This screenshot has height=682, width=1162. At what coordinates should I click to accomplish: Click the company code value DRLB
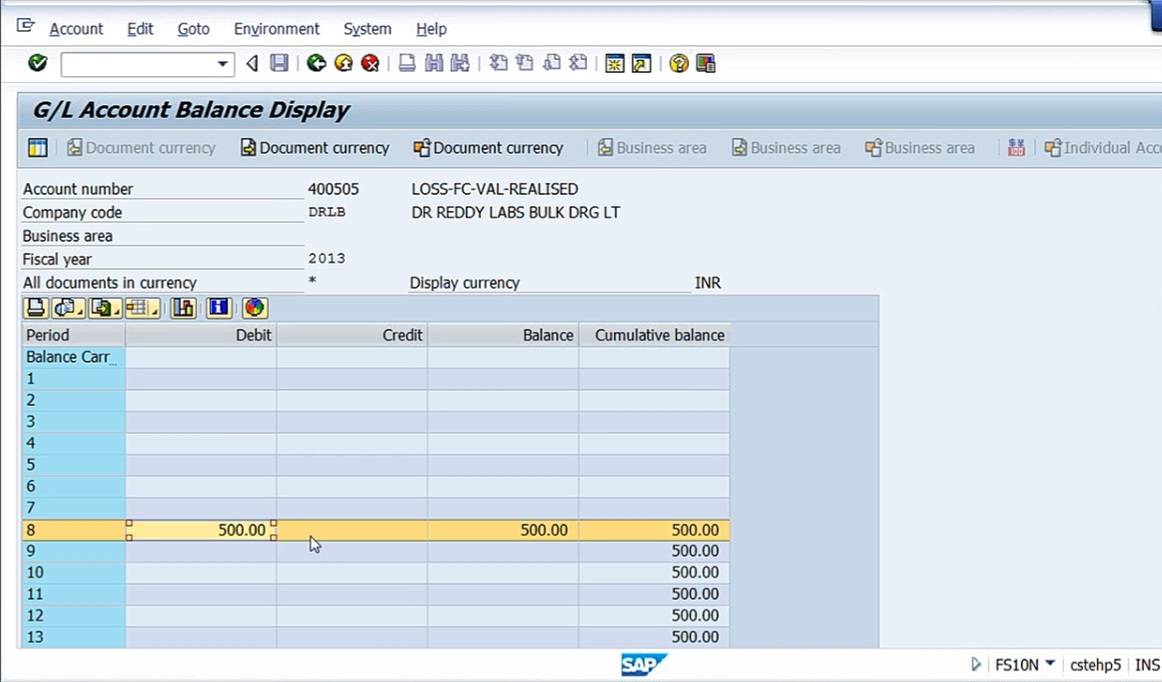pyautogui.click(x=327, y=212)
